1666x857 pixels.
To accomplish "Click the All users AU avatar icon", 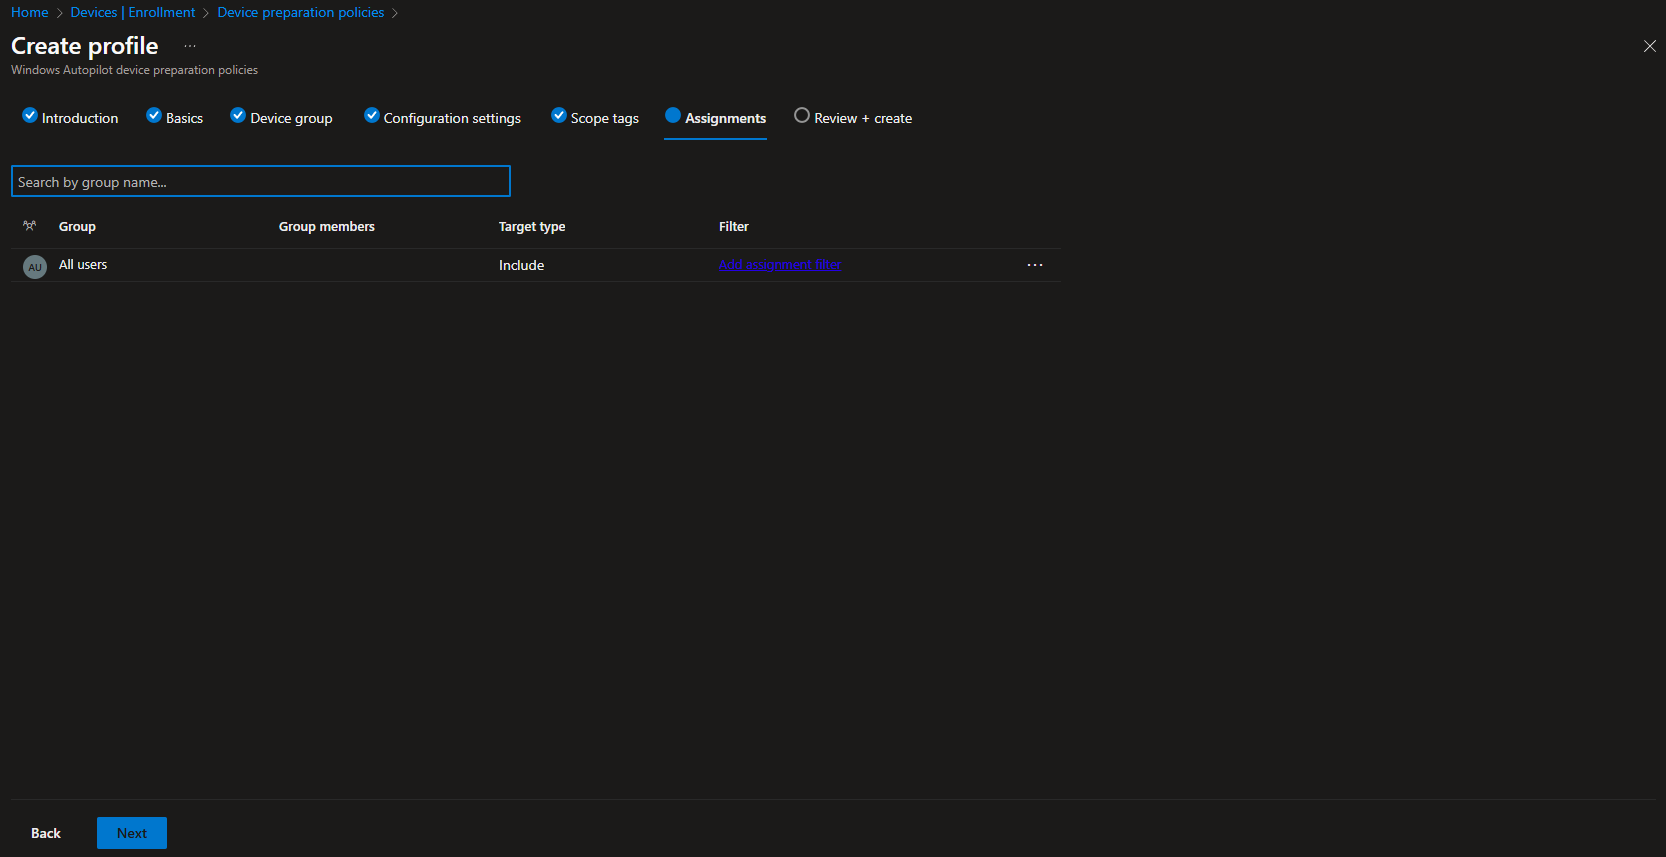I will [35, 267].
